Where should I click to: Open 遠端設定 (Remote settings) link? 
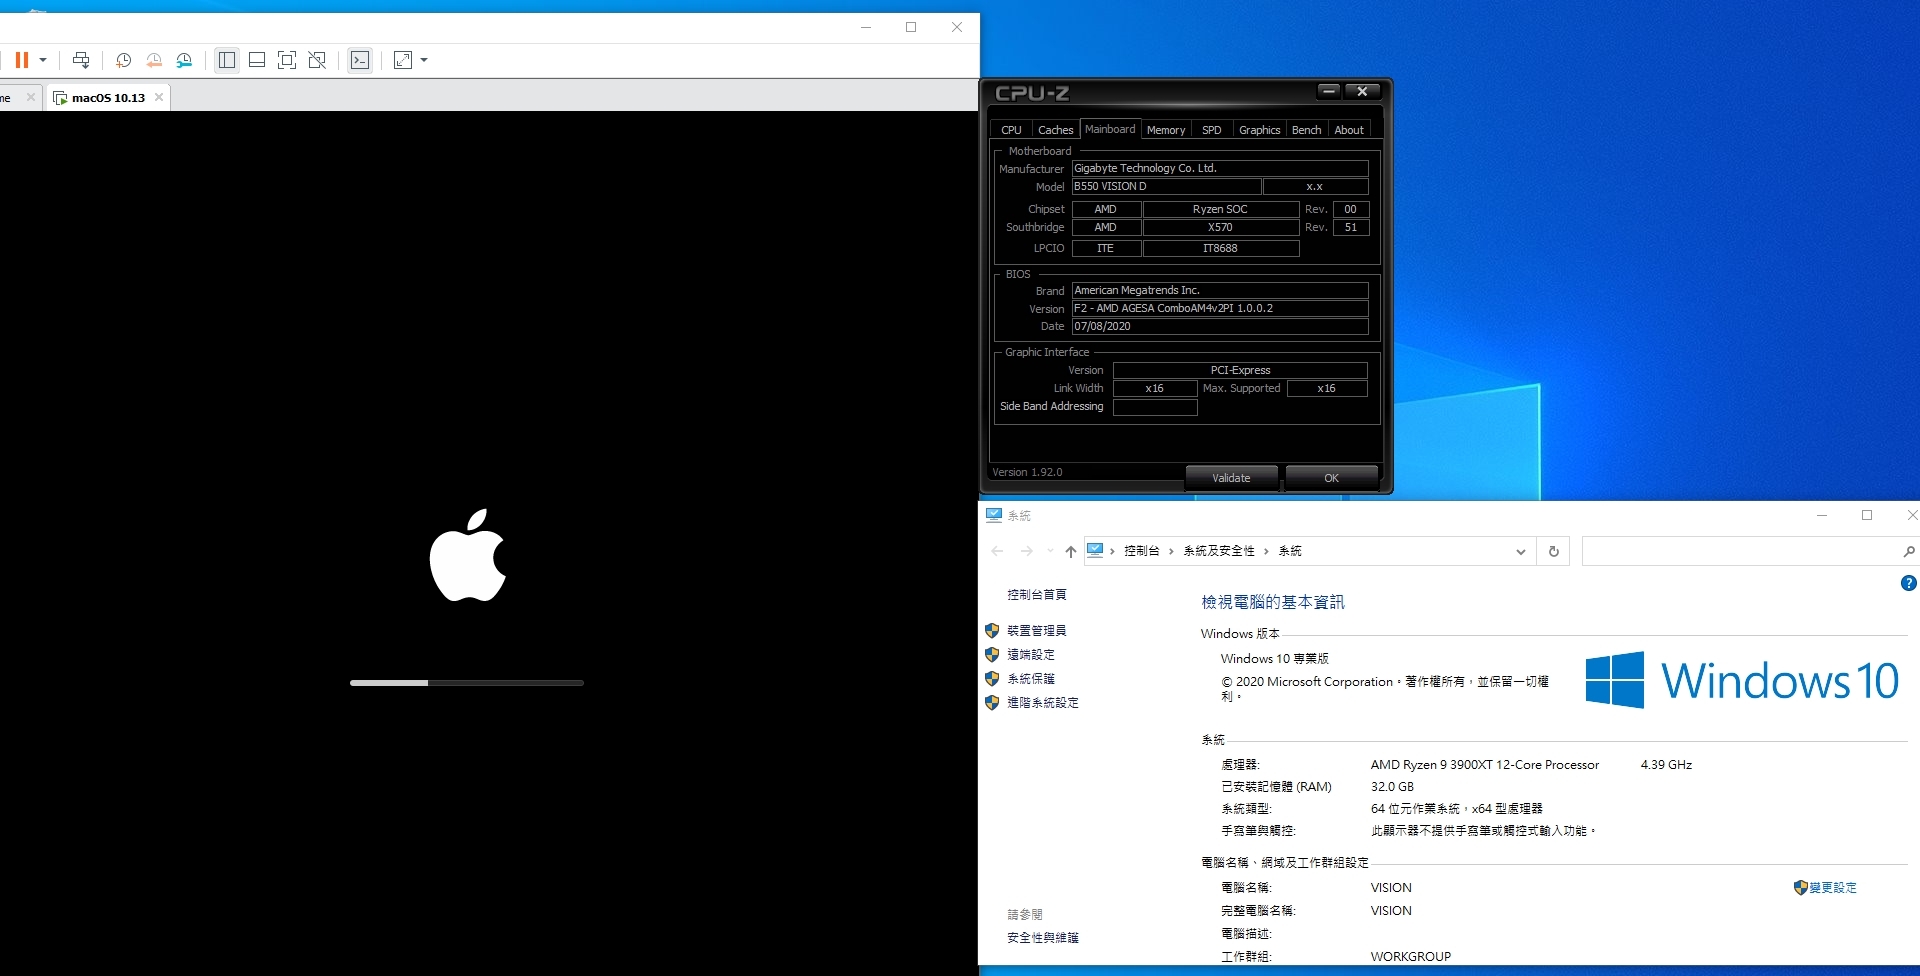click(1031, 655)
